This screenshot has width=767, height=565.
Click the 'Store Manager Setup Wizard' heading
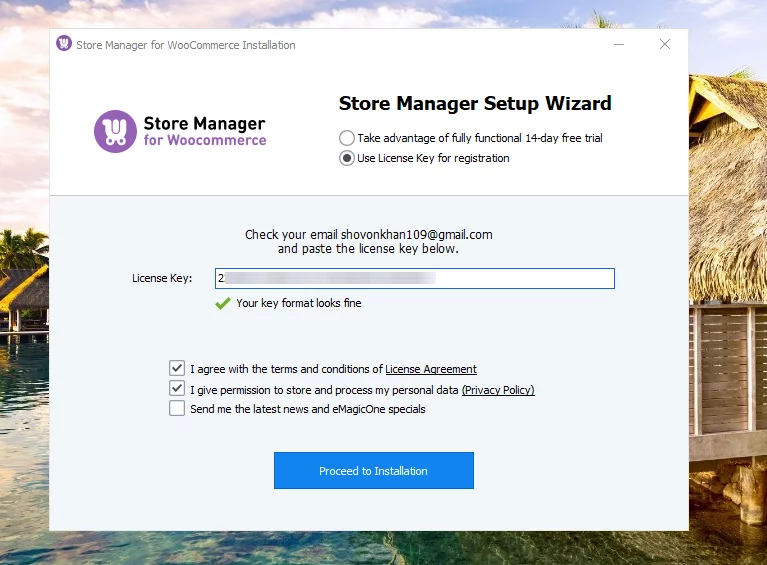pos(475,103)
